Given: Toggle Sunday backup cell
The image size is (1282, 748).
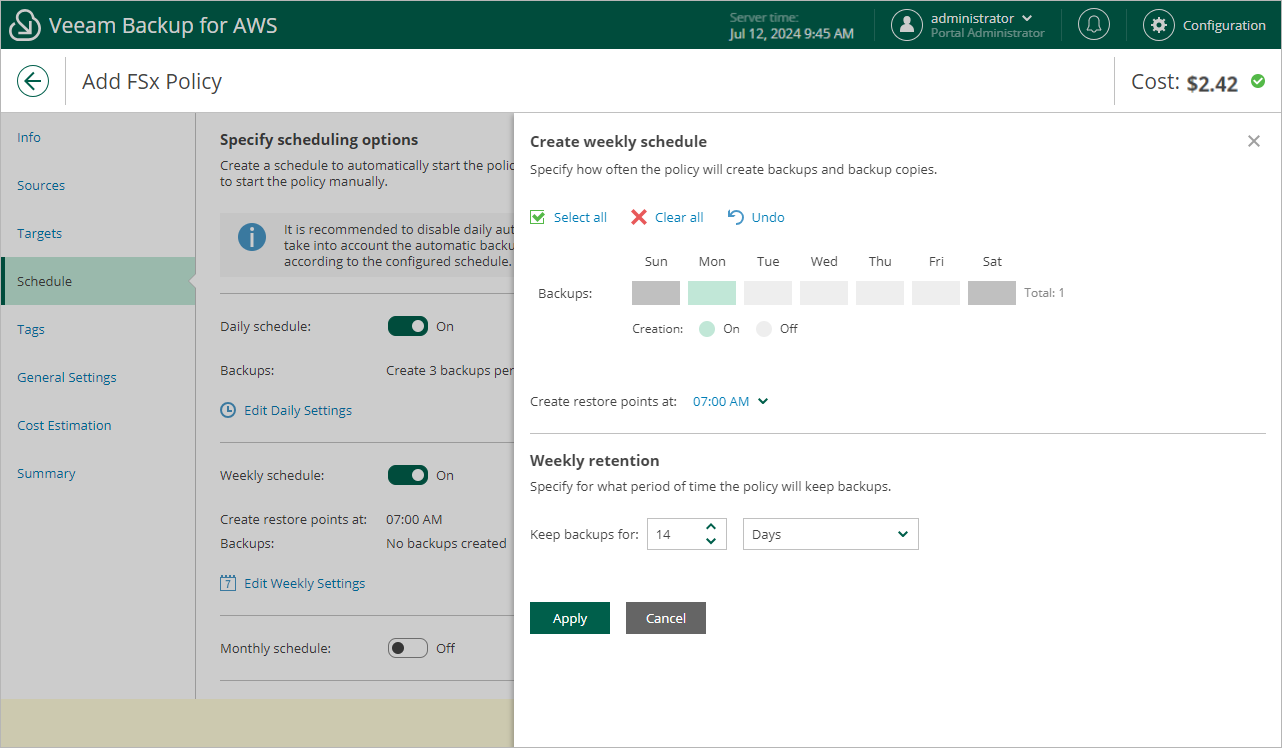Looking at the screenshot, I should pos(656,293).
